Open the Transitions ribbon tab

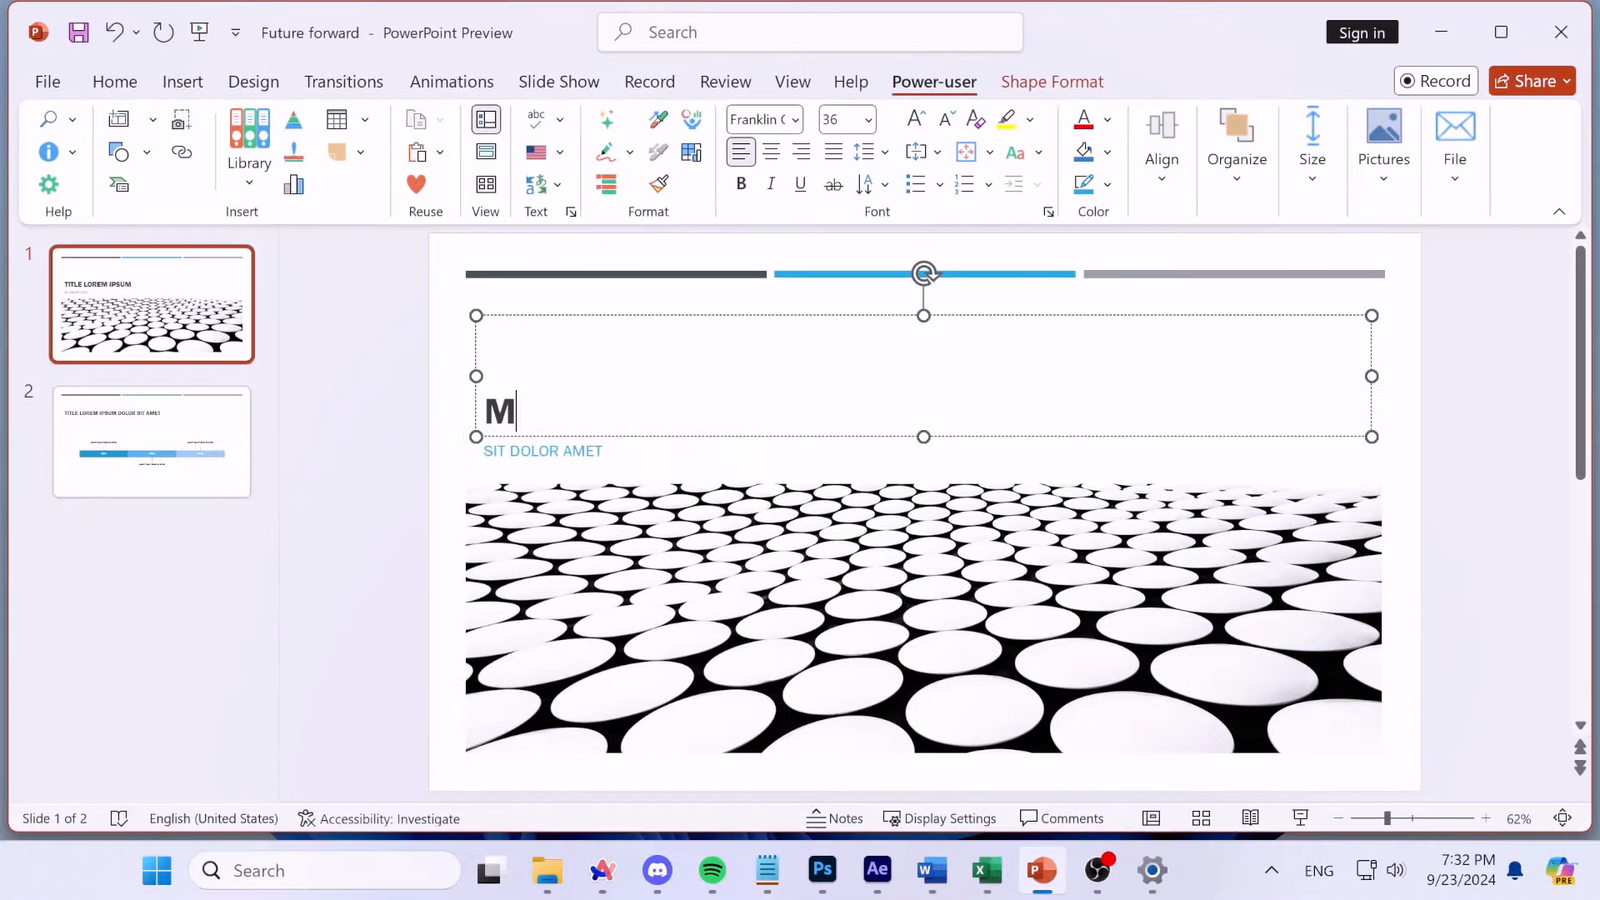point(343,81)
